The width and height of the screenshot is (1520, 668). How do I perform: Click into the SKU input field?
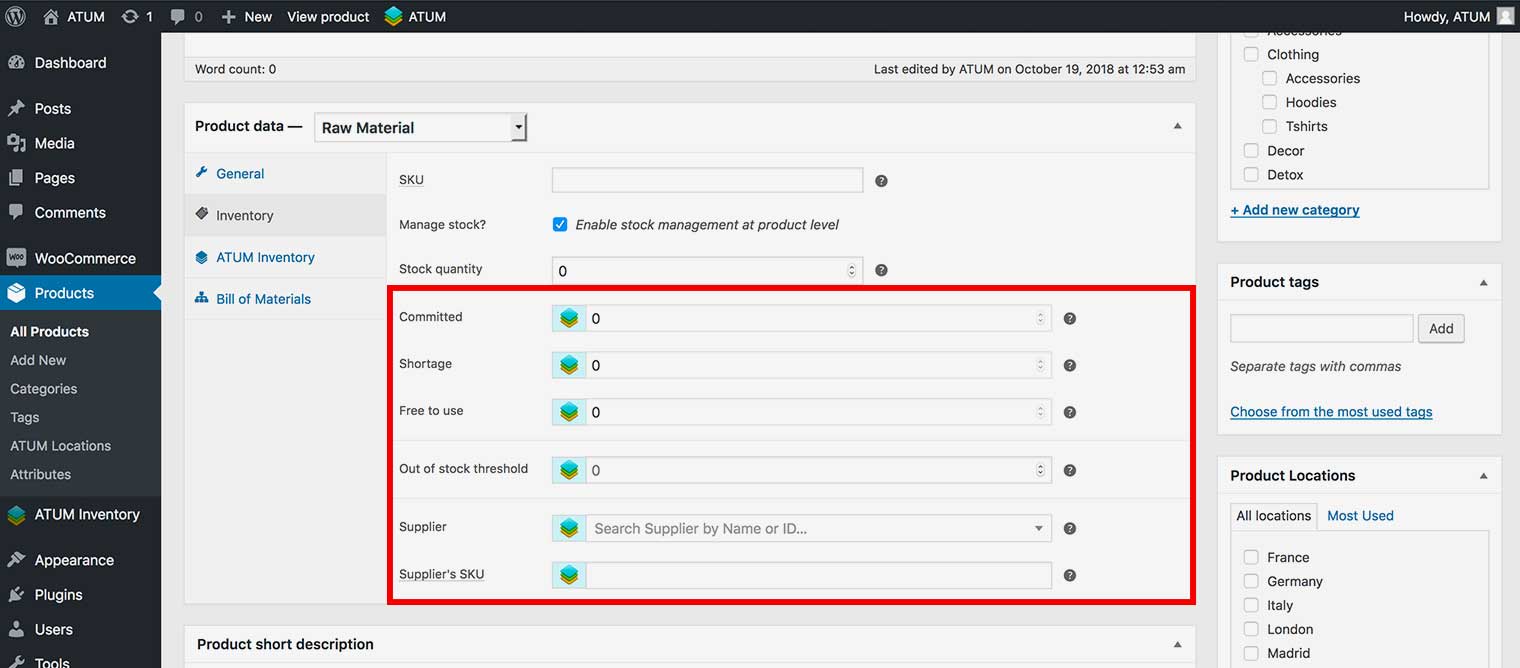click(707, 181)
